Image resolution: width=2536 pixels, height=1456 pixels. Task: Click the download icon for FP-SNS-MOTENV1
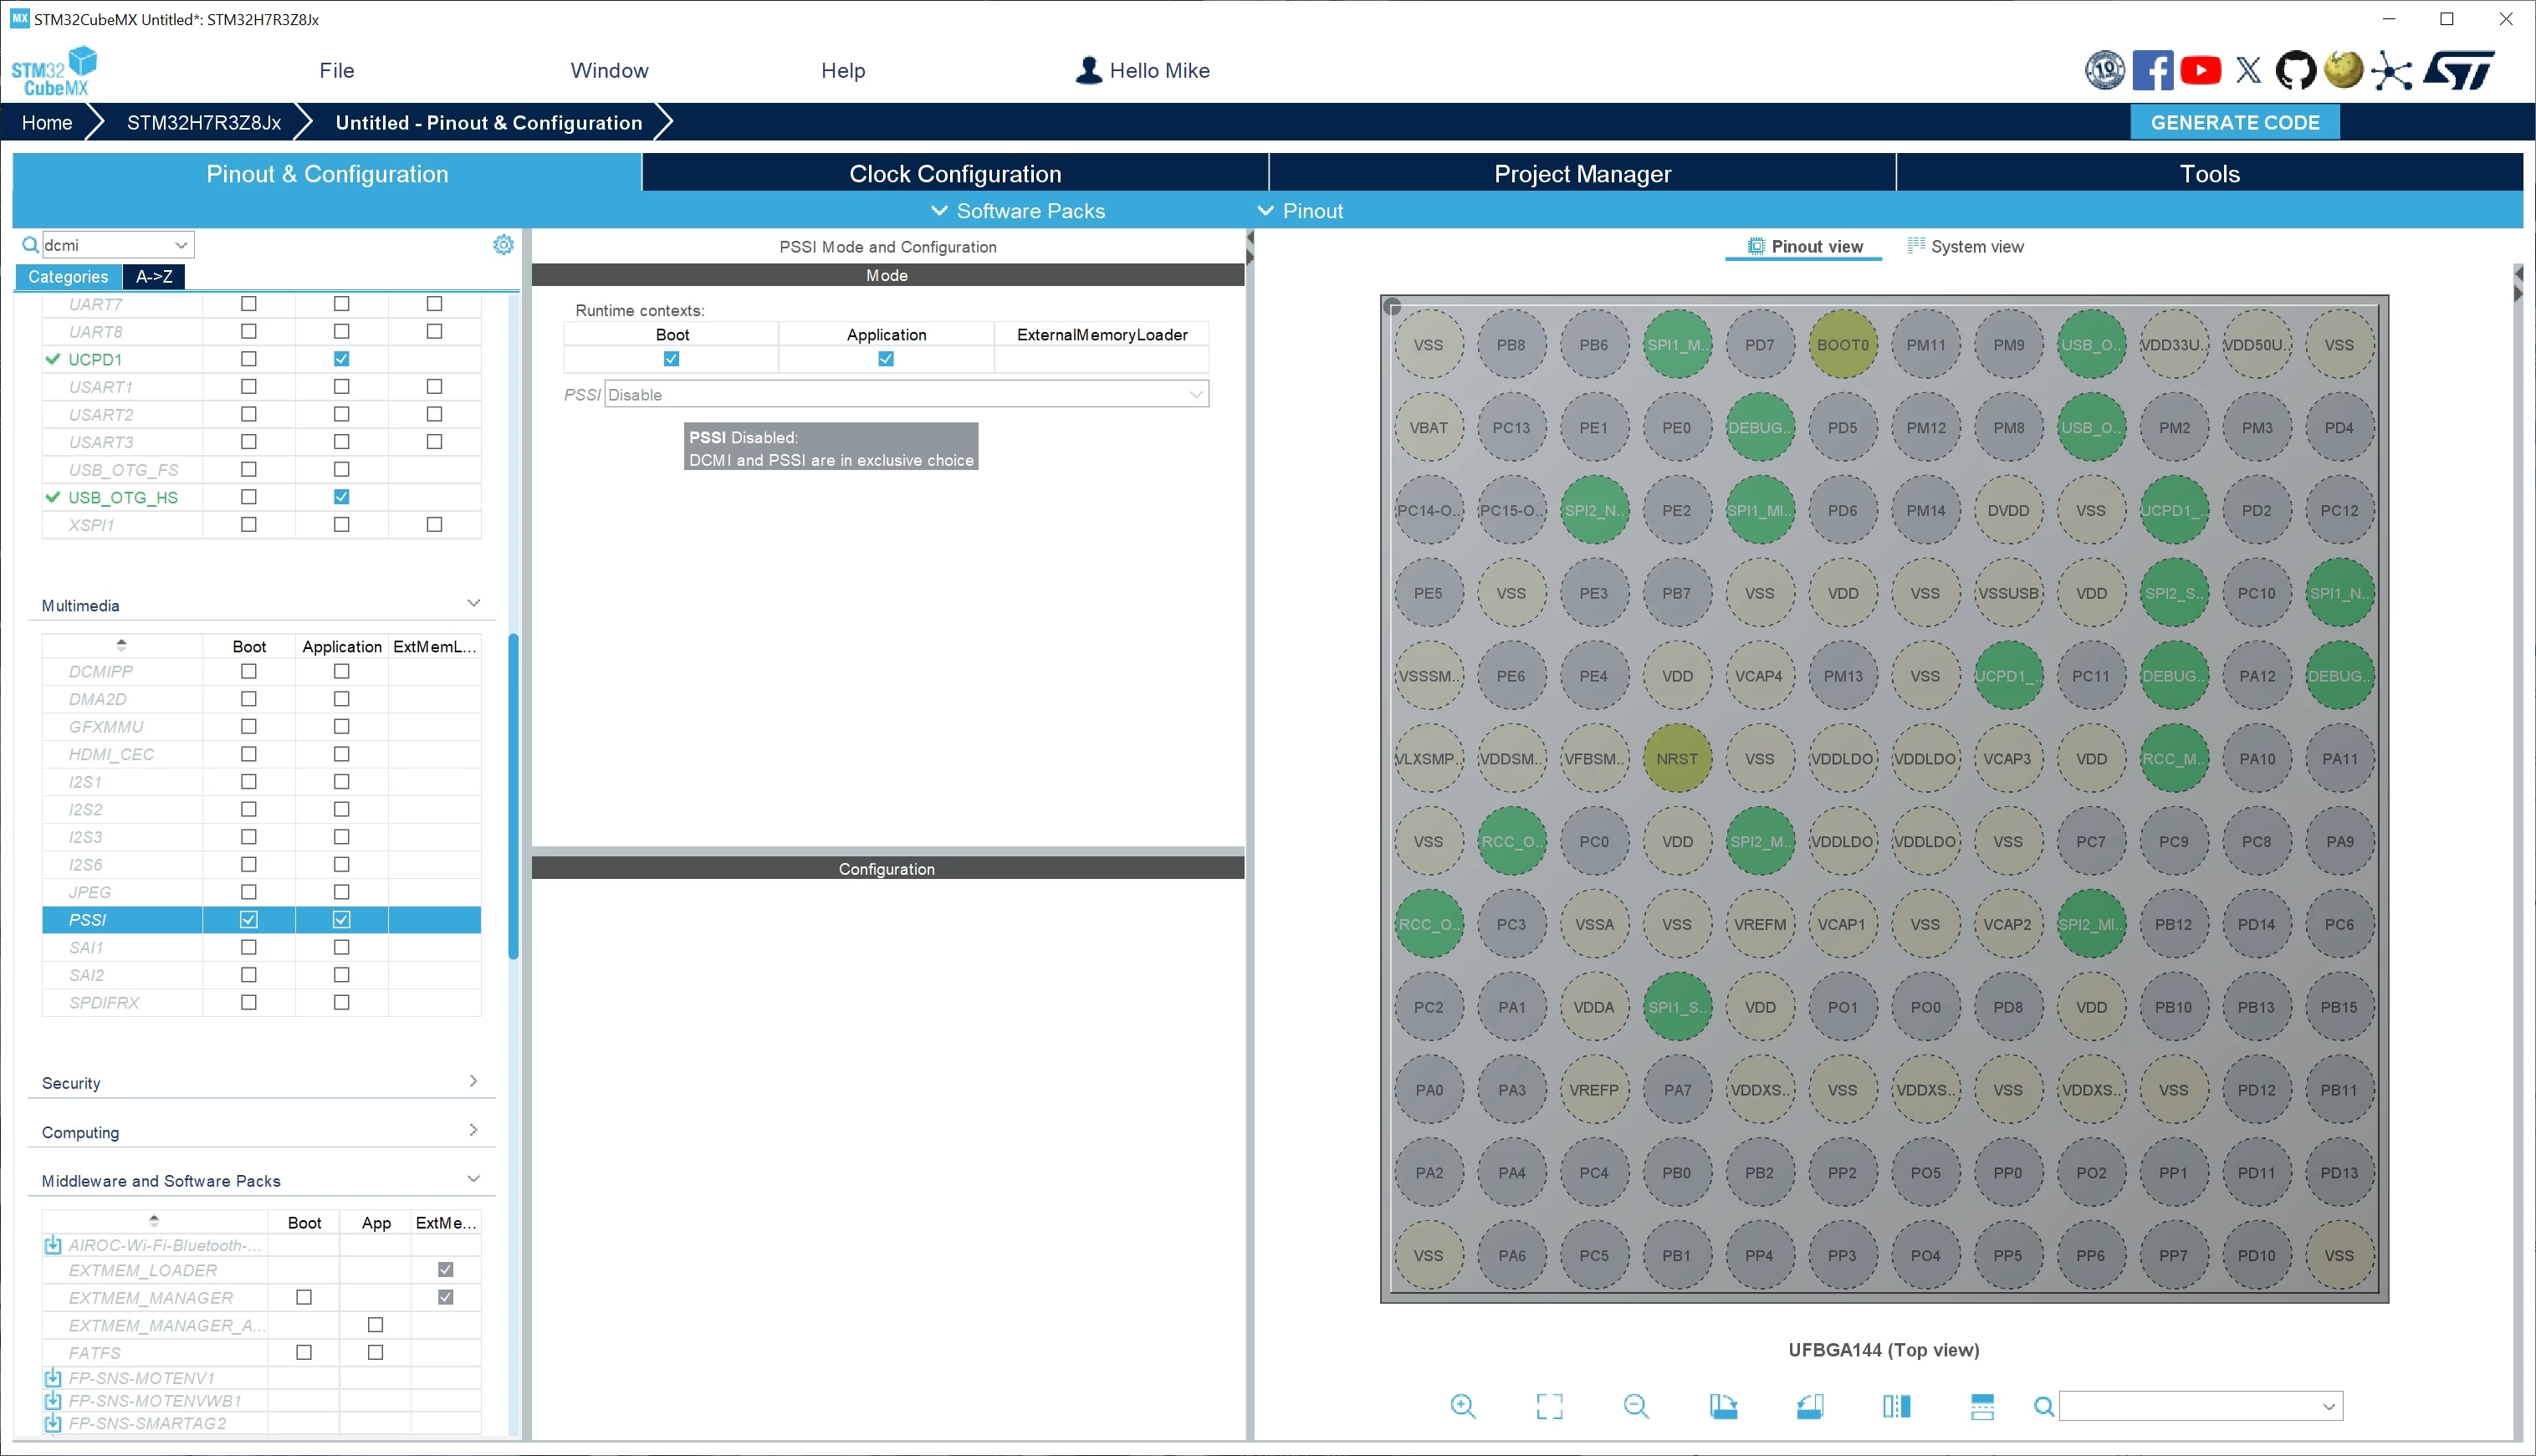pos(53,1377)
